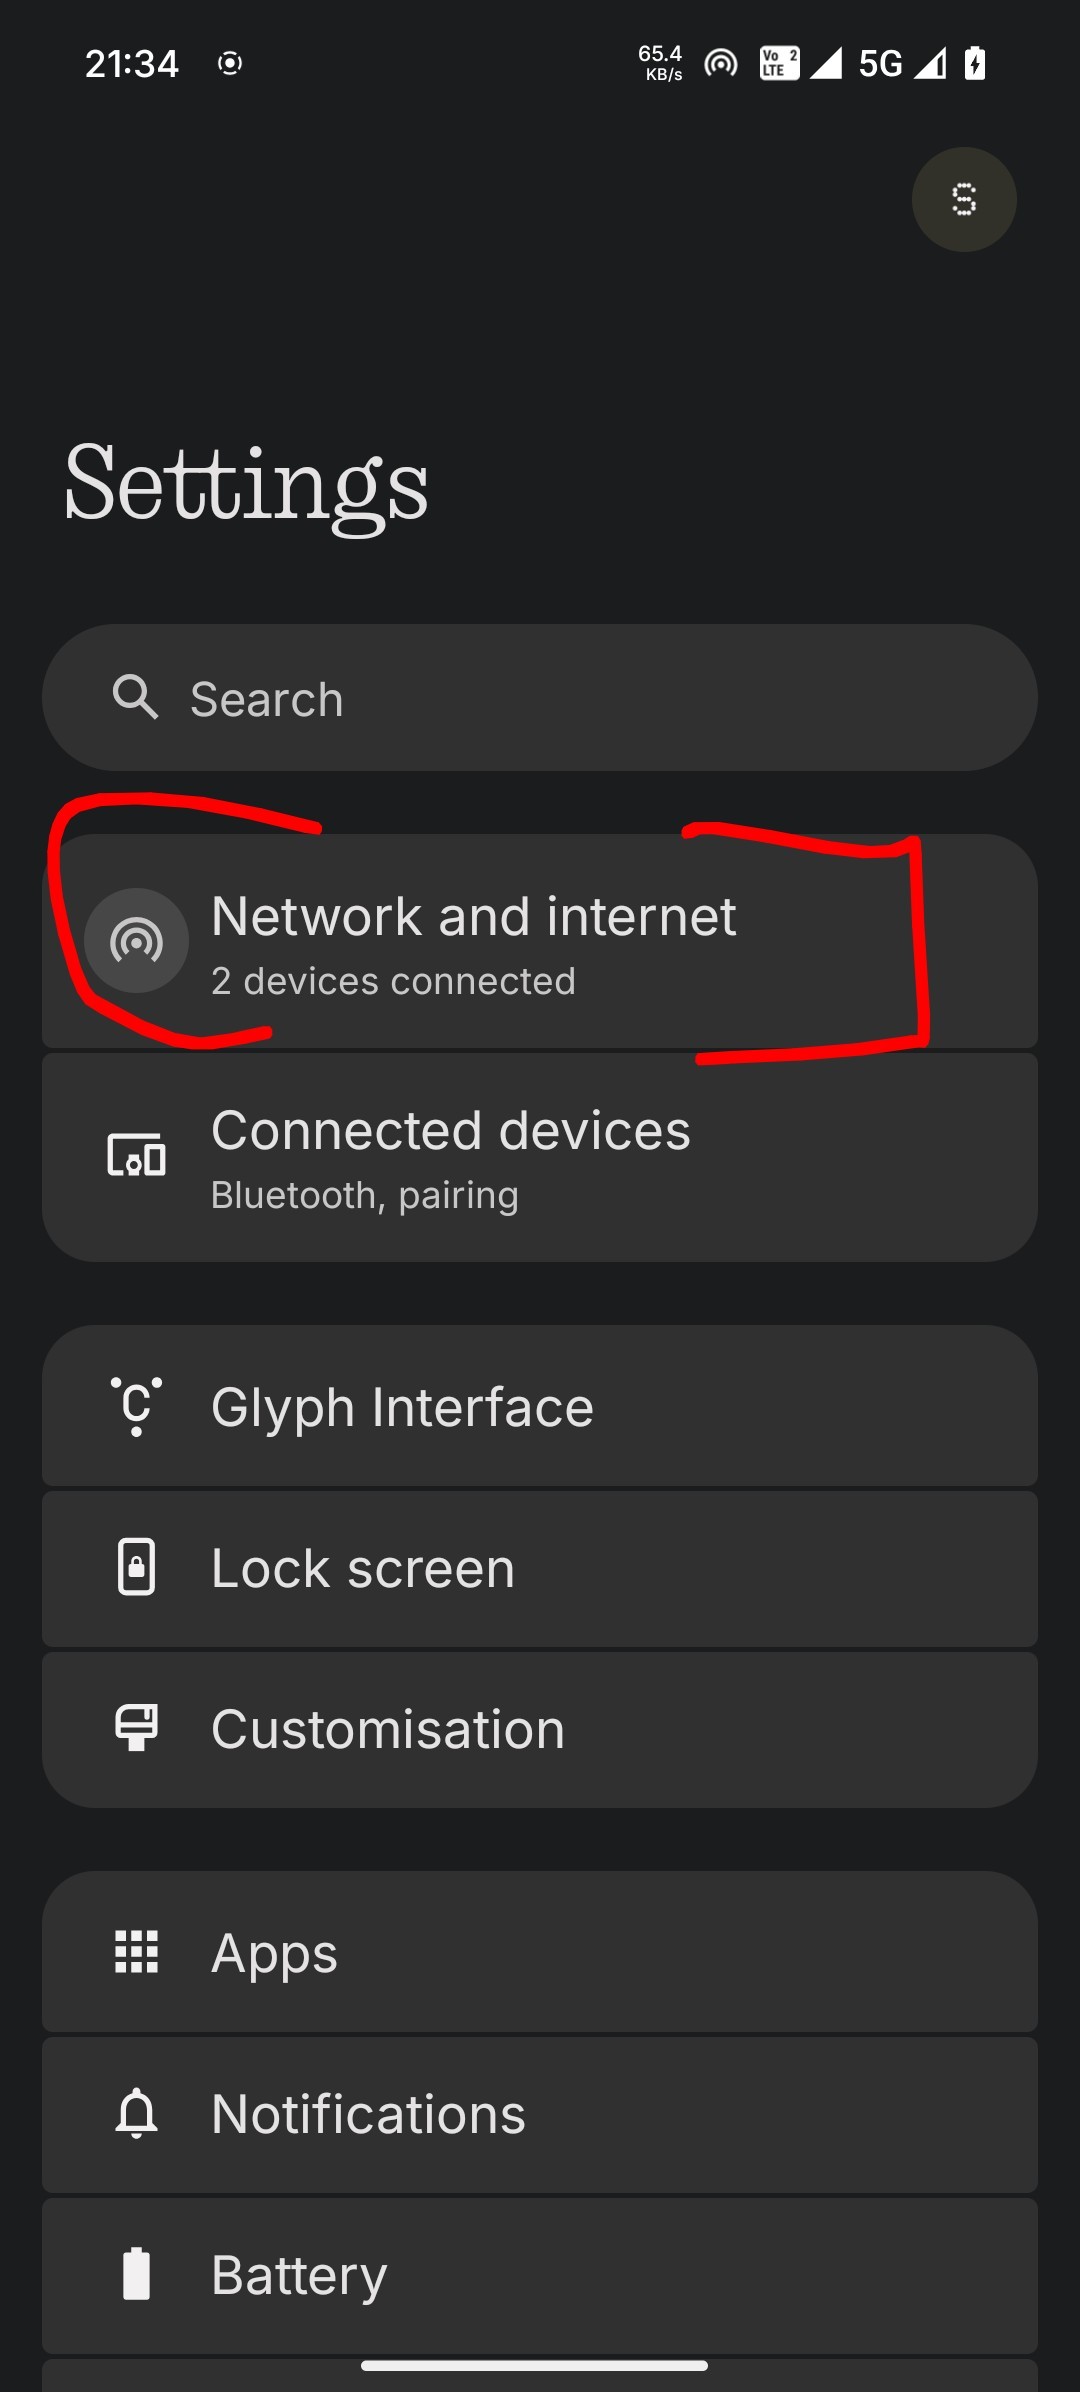Image resolution: width=1080 pixels, height=2392 pixels.
Task: Tap the Notifications bell icon
Action: point(136,2114)
